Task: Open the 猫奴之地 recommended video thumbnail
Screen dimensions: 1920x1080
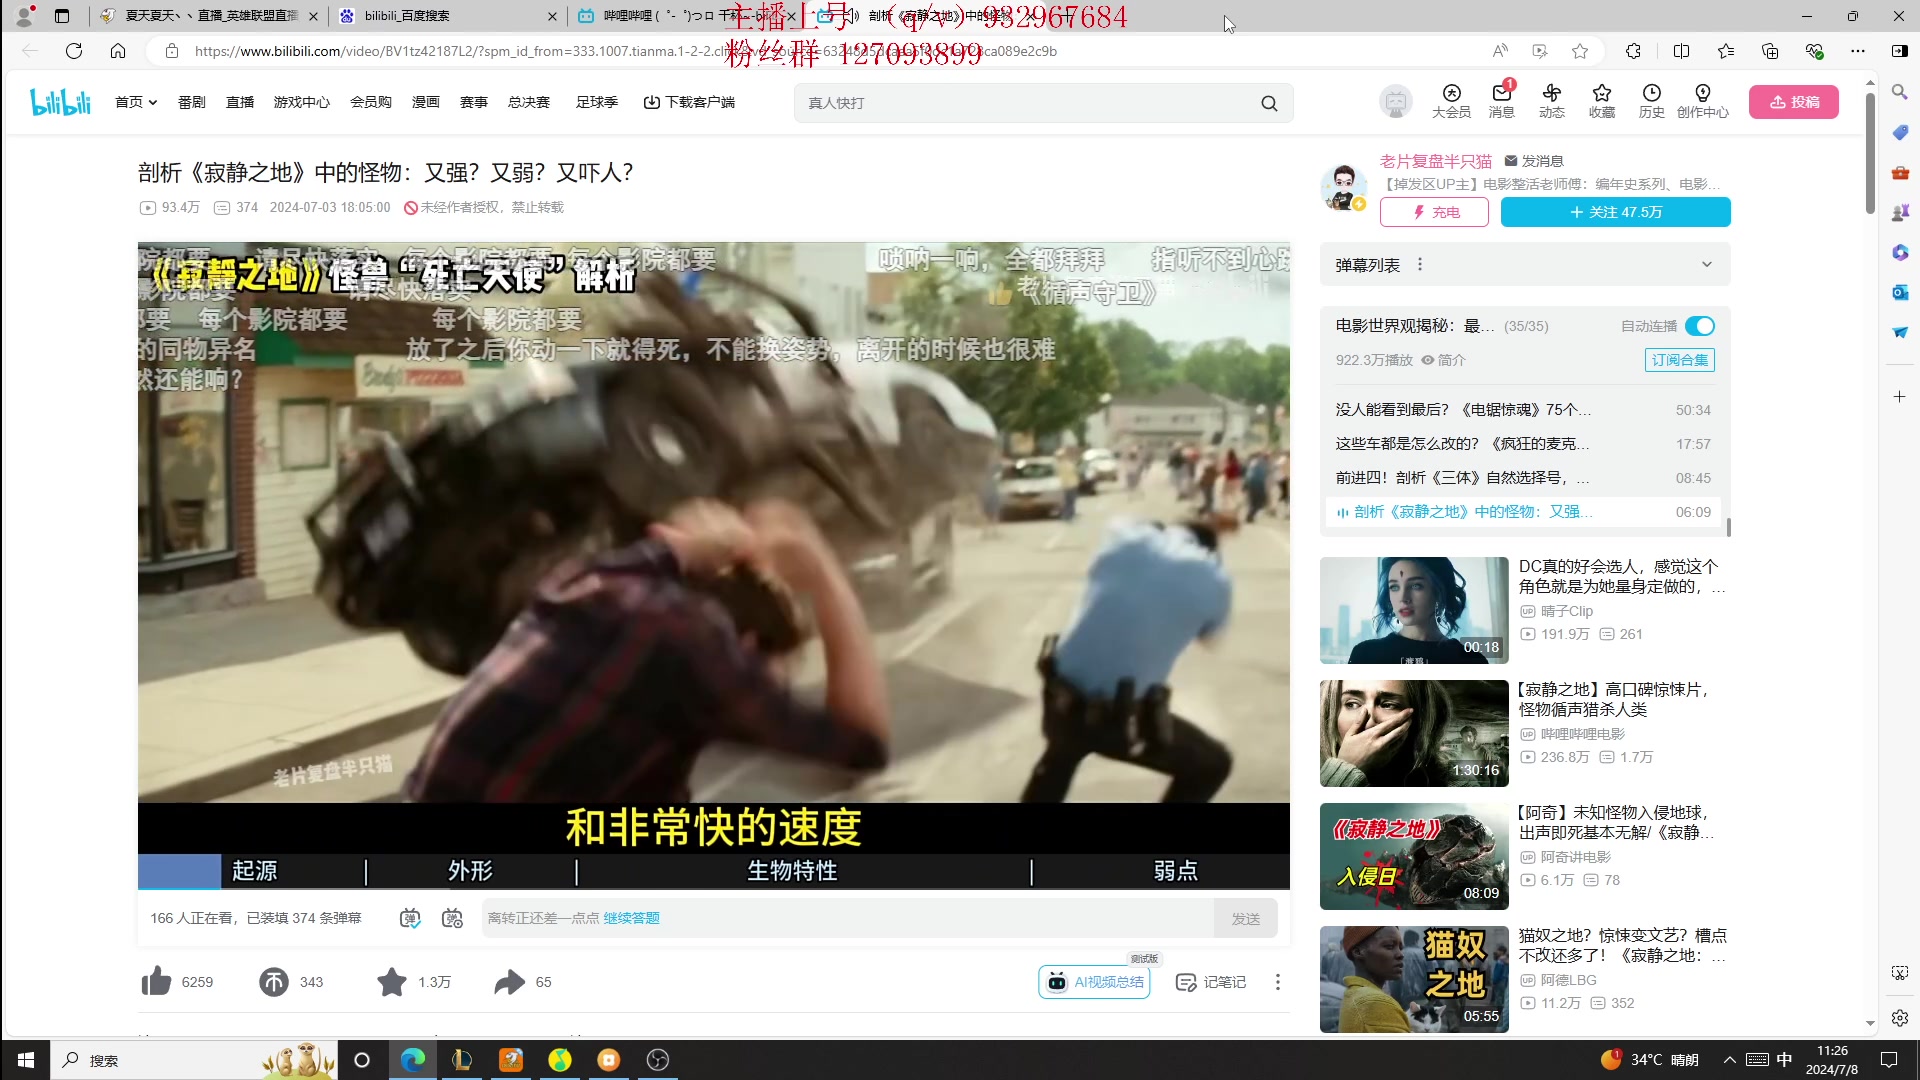Action: [x=1413, y=979]
